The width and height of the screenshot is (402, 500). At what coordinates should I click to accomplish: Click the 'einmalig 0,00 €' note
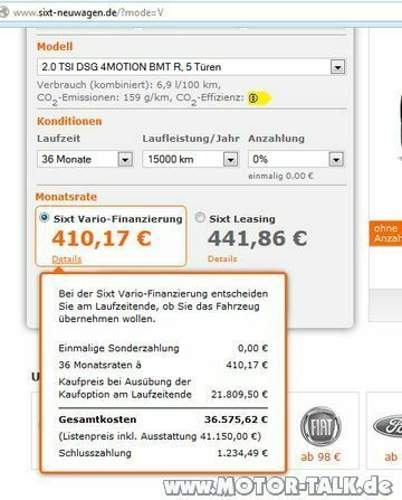281,176
